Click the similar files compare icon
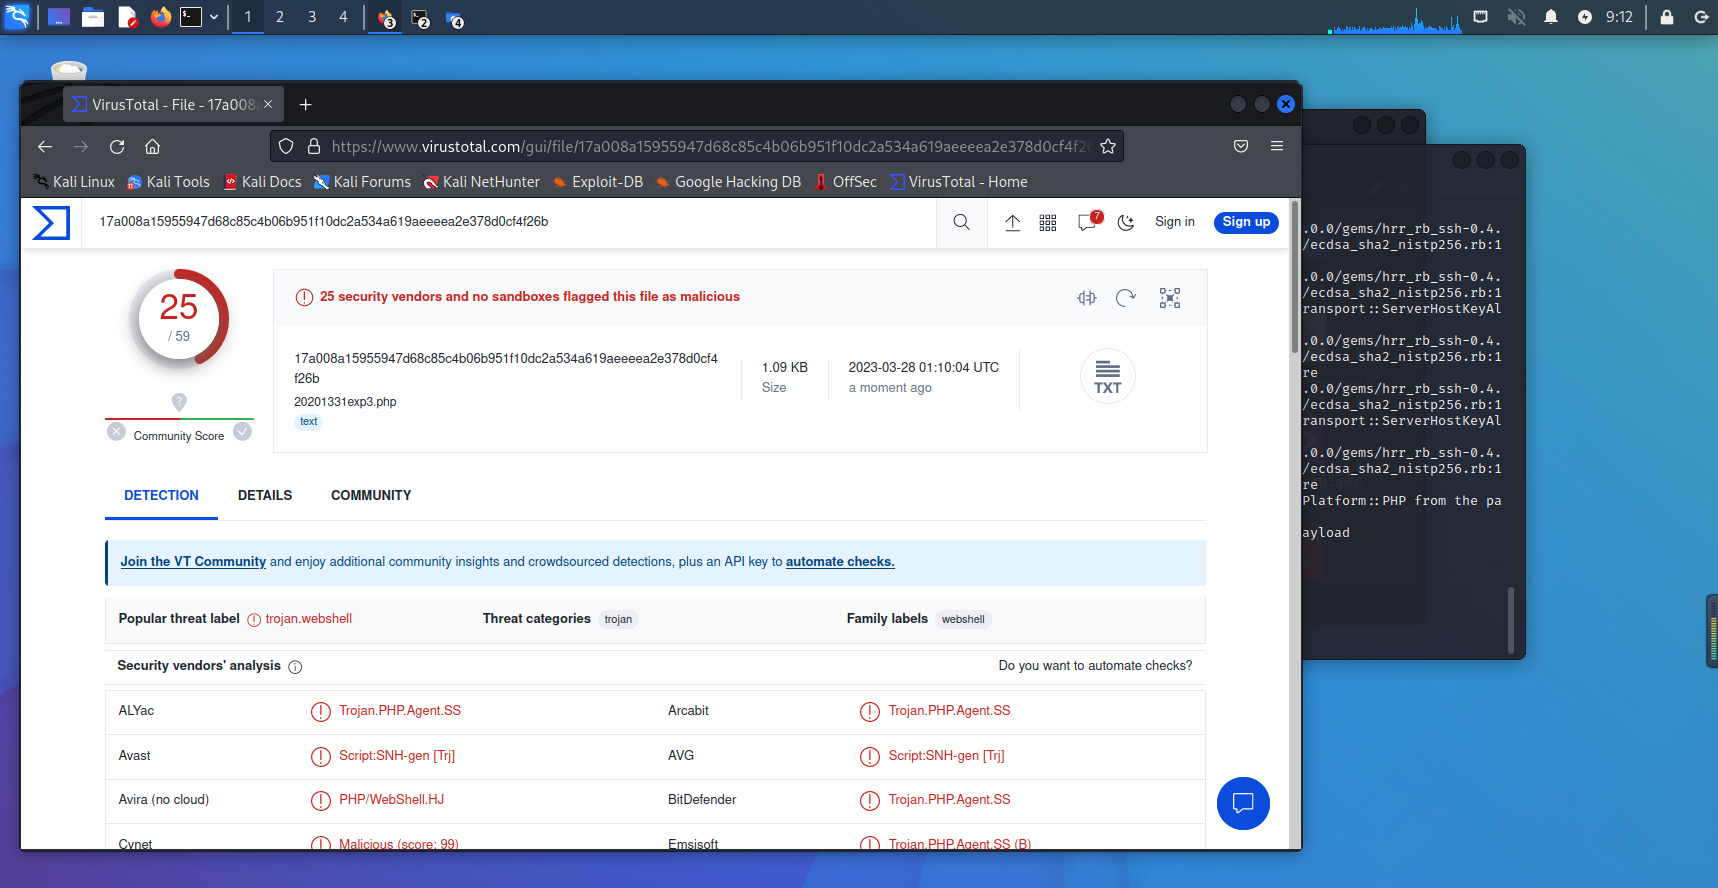Image resolution: width=1718 pixels, height=888 pixels. [1087, 298]
